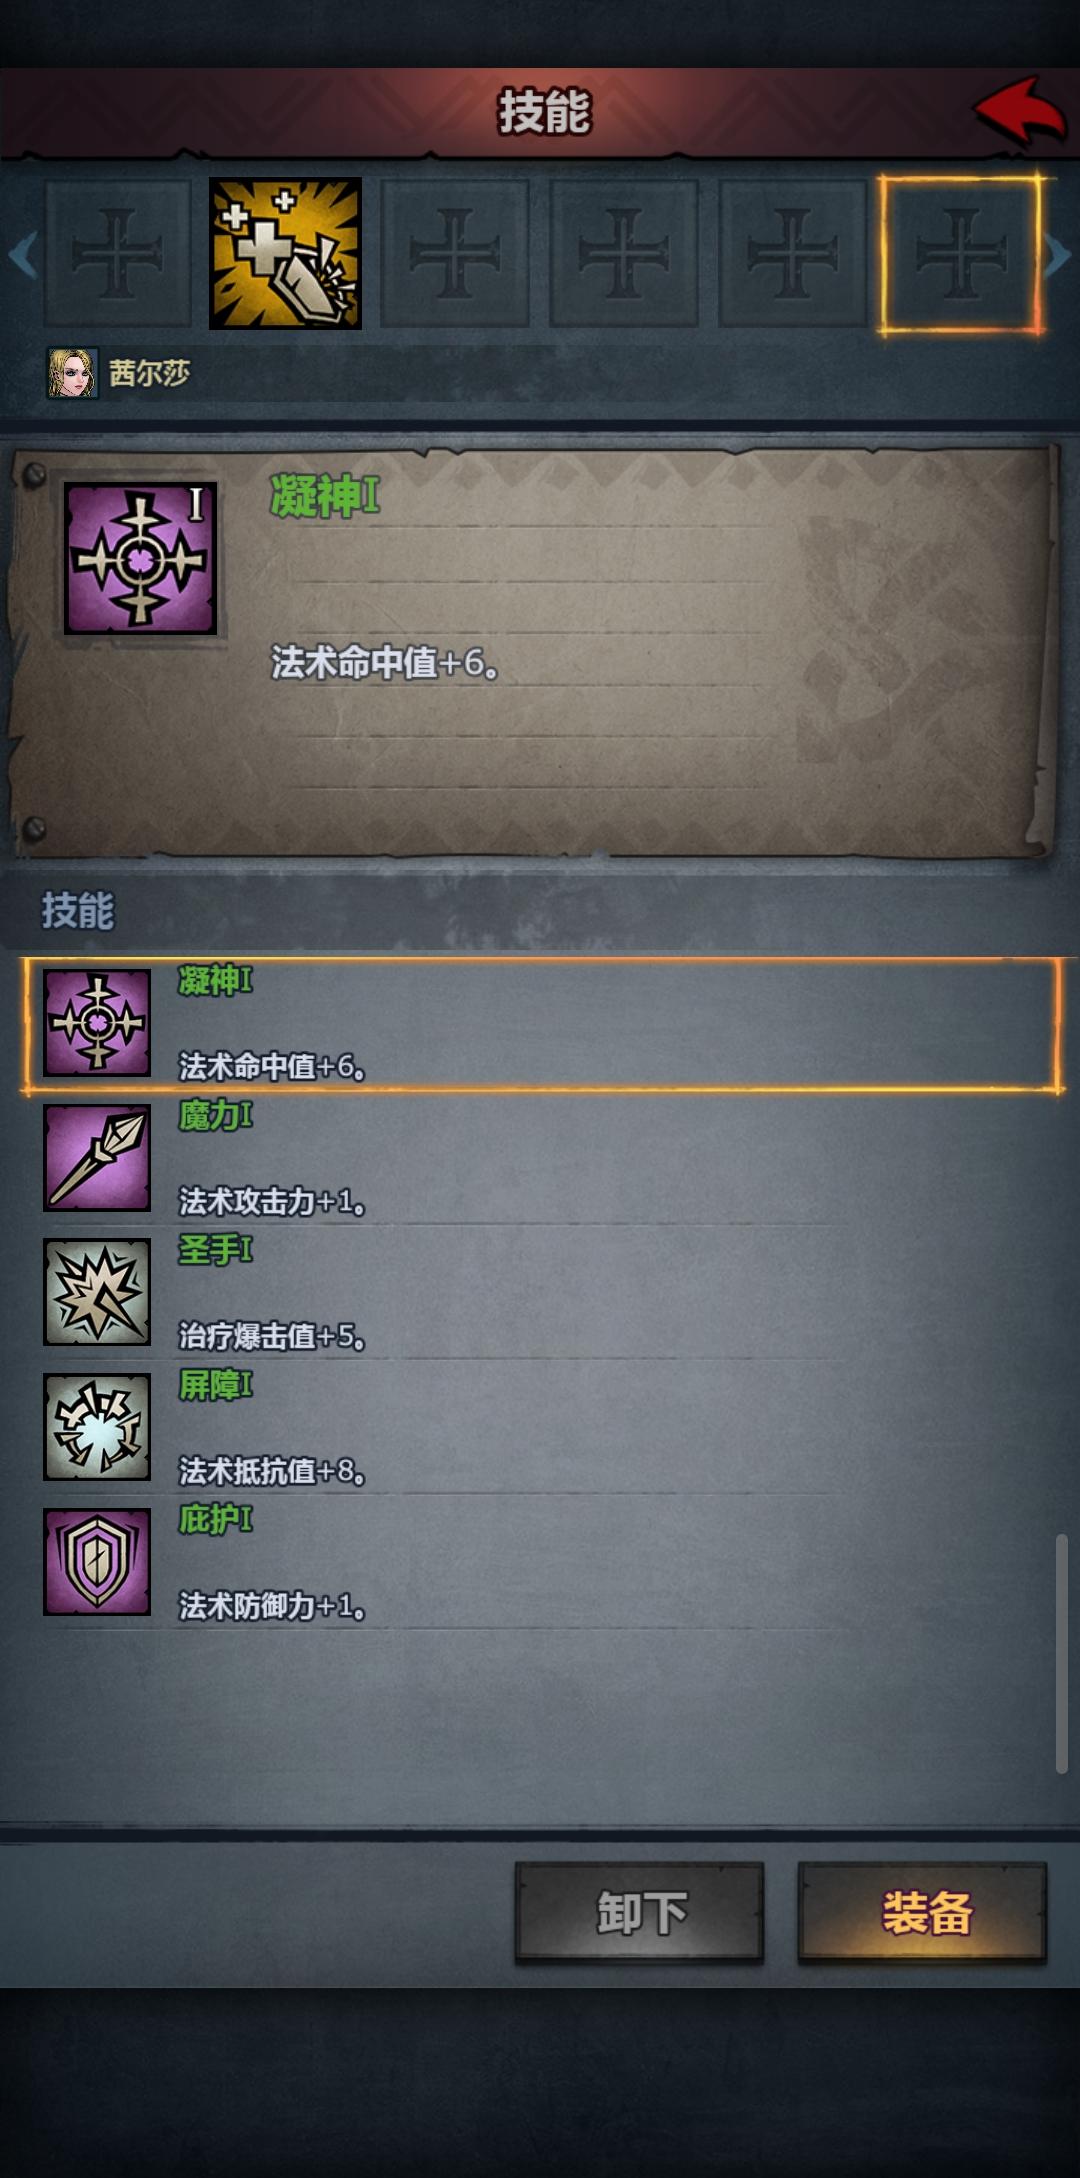Select the equipped healing skill slot icon
Viewport: 1080px width, 2178px height.
(x=285, y=253)
